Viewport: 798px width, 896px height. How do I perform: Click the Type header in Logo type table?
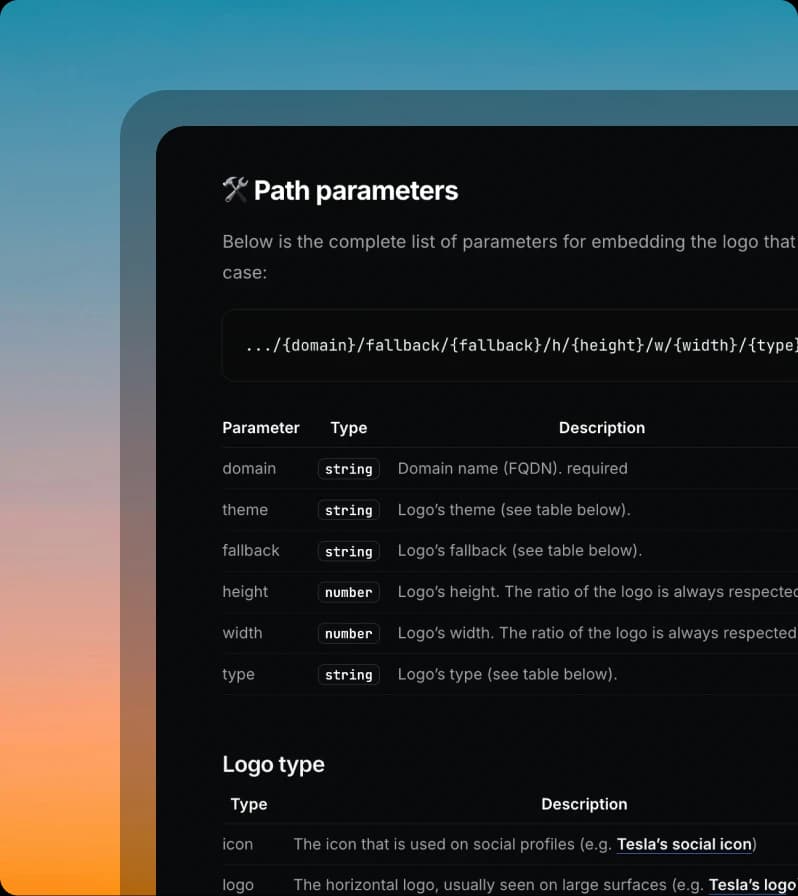[249, 804]
